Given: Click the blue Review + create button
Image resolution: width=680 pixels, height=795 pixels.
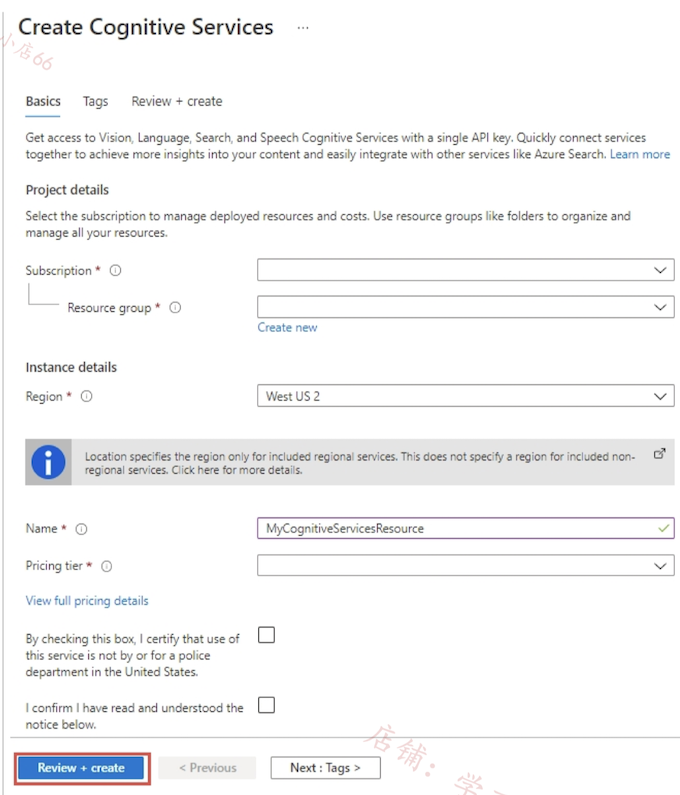Looking at the screenshot, I should 81,768.
